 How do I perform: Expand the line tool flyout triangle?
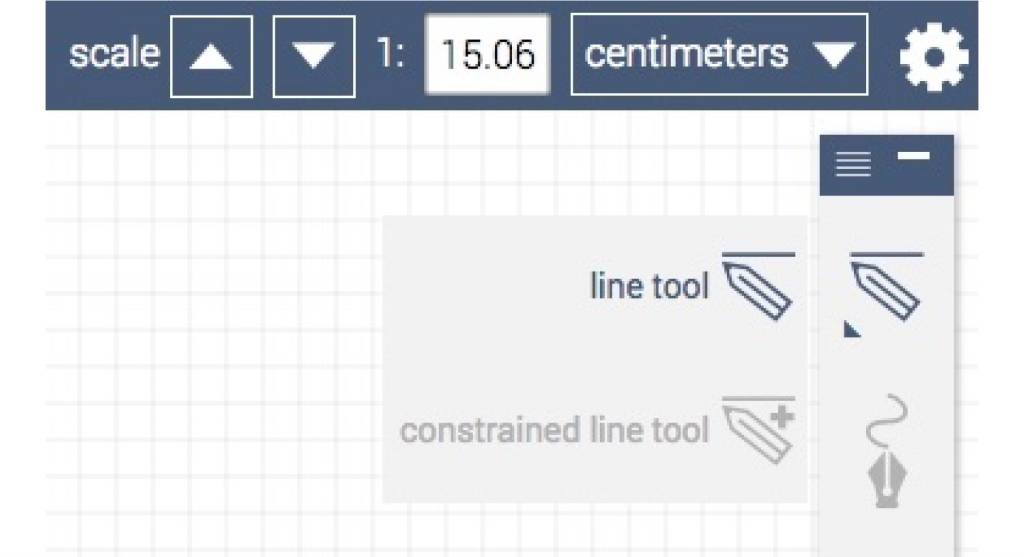851,330
